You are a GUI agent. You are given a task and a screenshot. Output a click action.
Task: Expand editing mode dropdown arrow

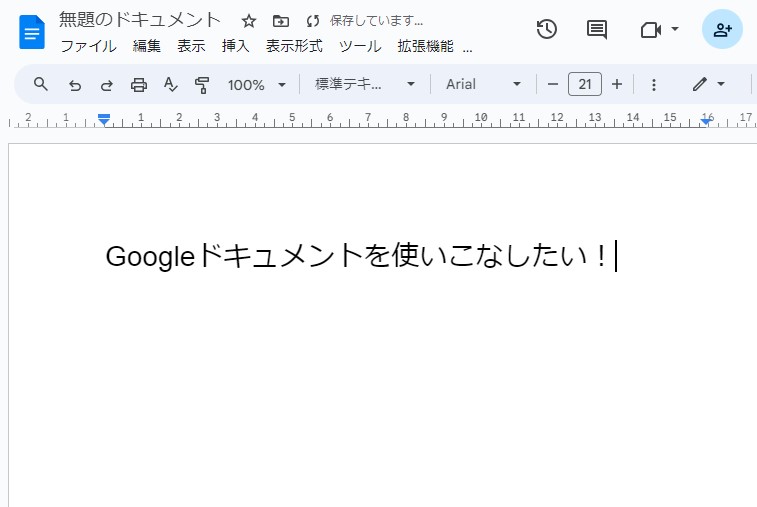click(x=721, y=84)
